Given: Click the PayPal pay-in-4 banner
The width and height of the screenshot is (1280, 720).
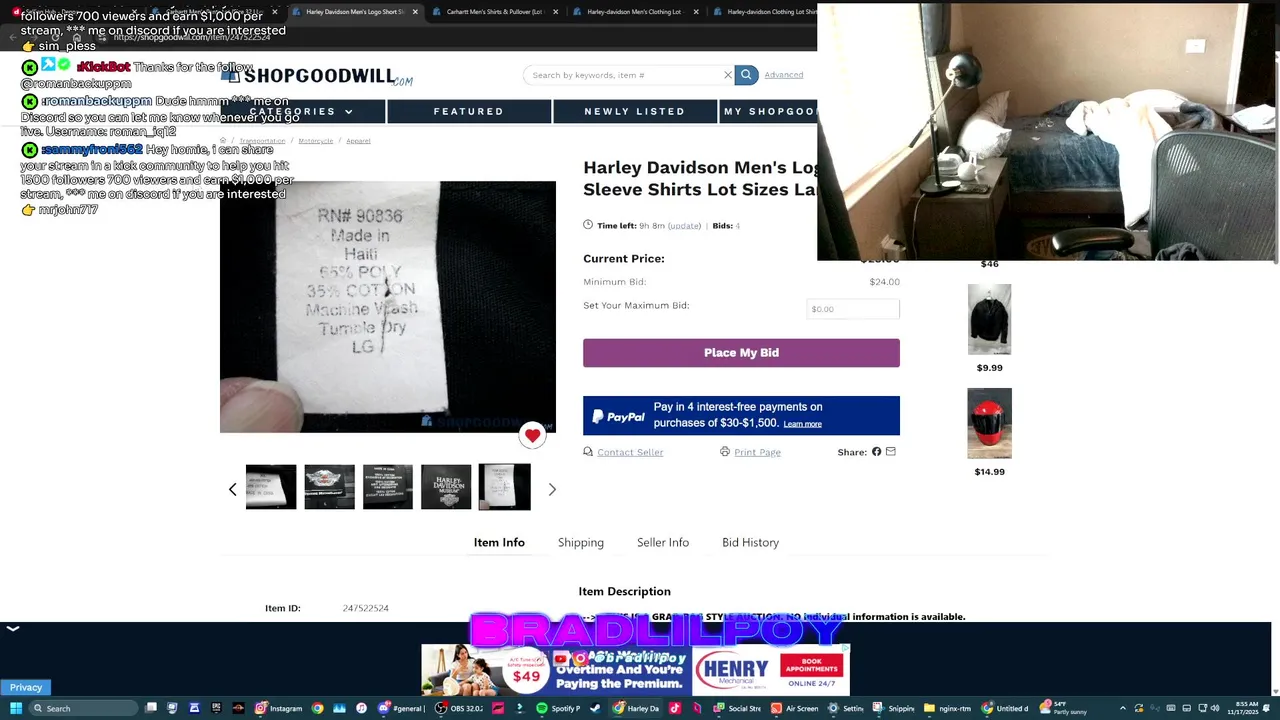Looking at the screenshot, I should 741,415.
